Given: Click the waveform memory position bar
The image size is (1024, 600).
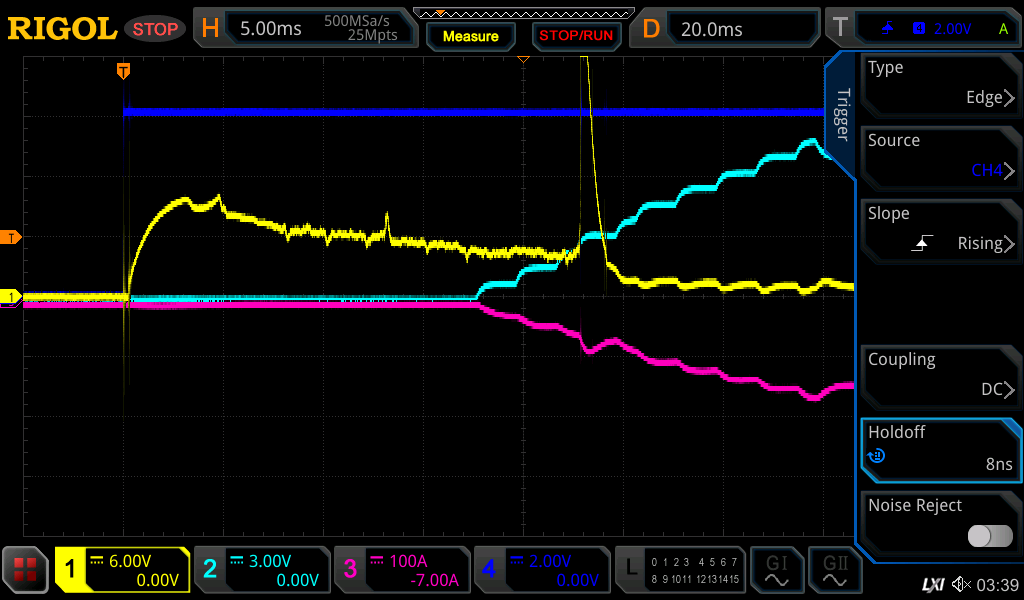Looking at the screenshot, I should tap(522, 14).
